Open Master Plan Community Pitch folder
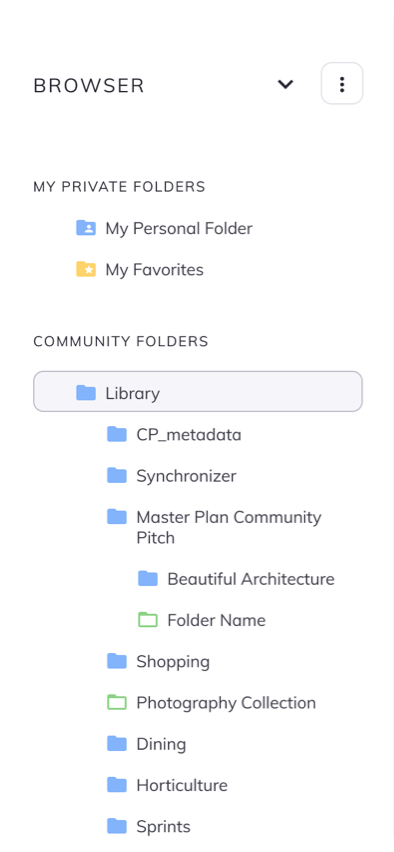The width and height of the screenshot is (394, 852). [229, 527]
